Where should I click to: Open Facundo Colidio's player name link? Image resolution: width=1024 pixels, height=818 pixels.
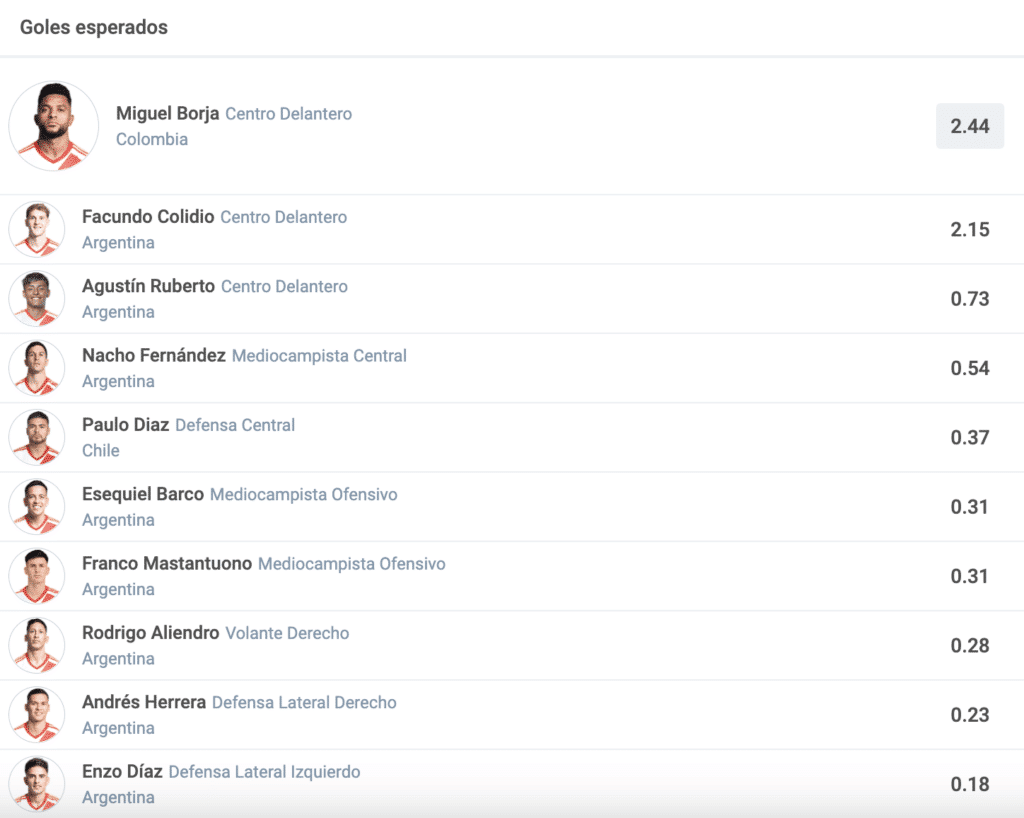click(148, 217)
